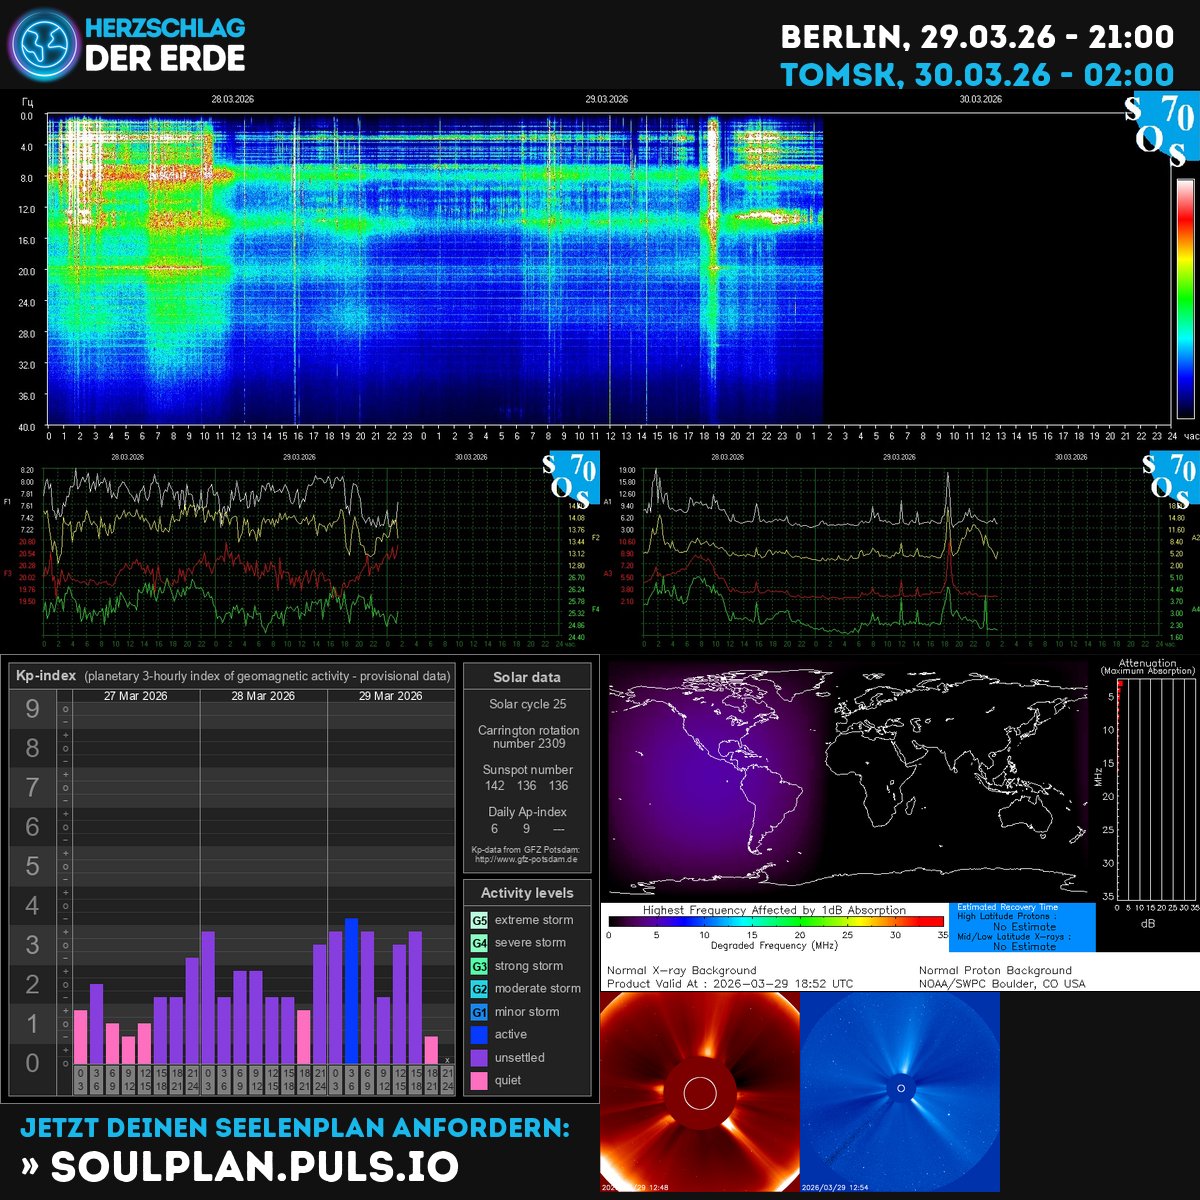Image resolution: width=1200 pixels, height=1200 pixels.
Task: Click the spectrogram intensity color scale bar
Action: pos(1185,298)
